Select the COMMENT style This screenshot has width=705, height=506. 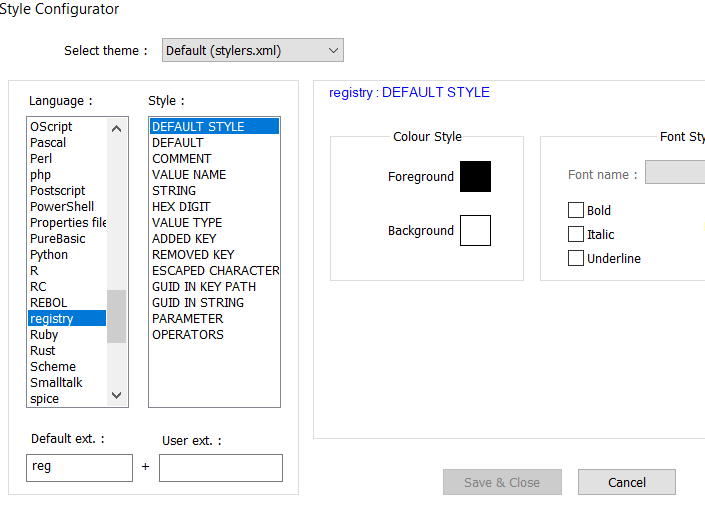181,158
